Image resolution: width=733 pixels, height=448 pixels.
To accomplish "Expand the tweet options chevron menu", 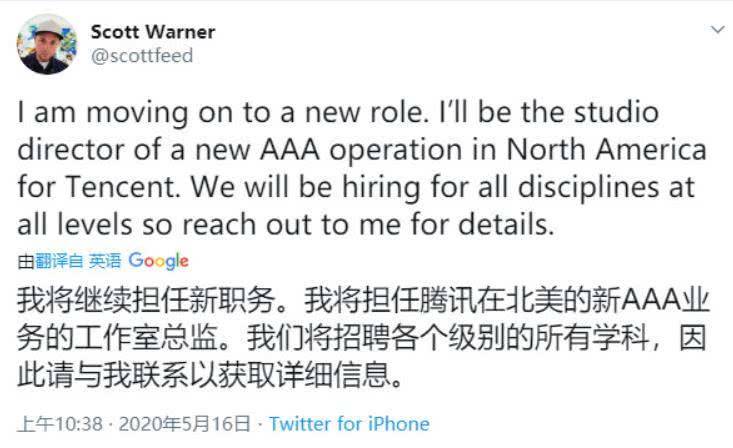I will click(717, 31).
